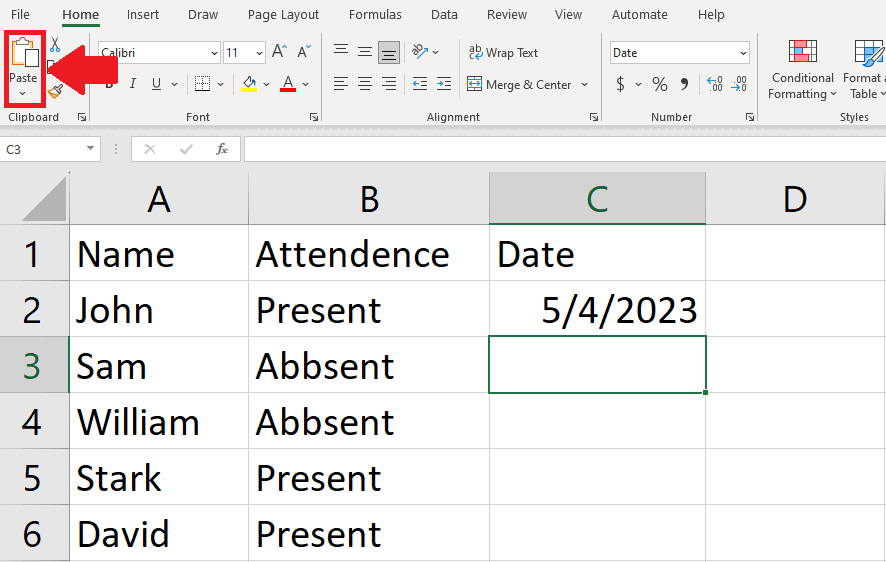Click the Cut scissors icon
The width and height of the screenshot is (886, 562).
click(x=55, y=45)
